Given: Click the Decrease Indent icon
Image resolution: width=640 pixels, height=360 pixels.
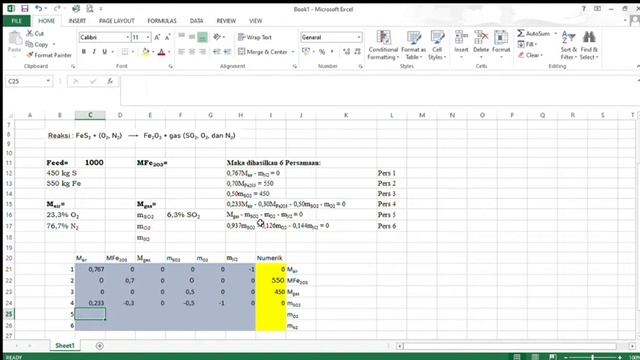Looking at the screenshot, I should click(217, 52).
